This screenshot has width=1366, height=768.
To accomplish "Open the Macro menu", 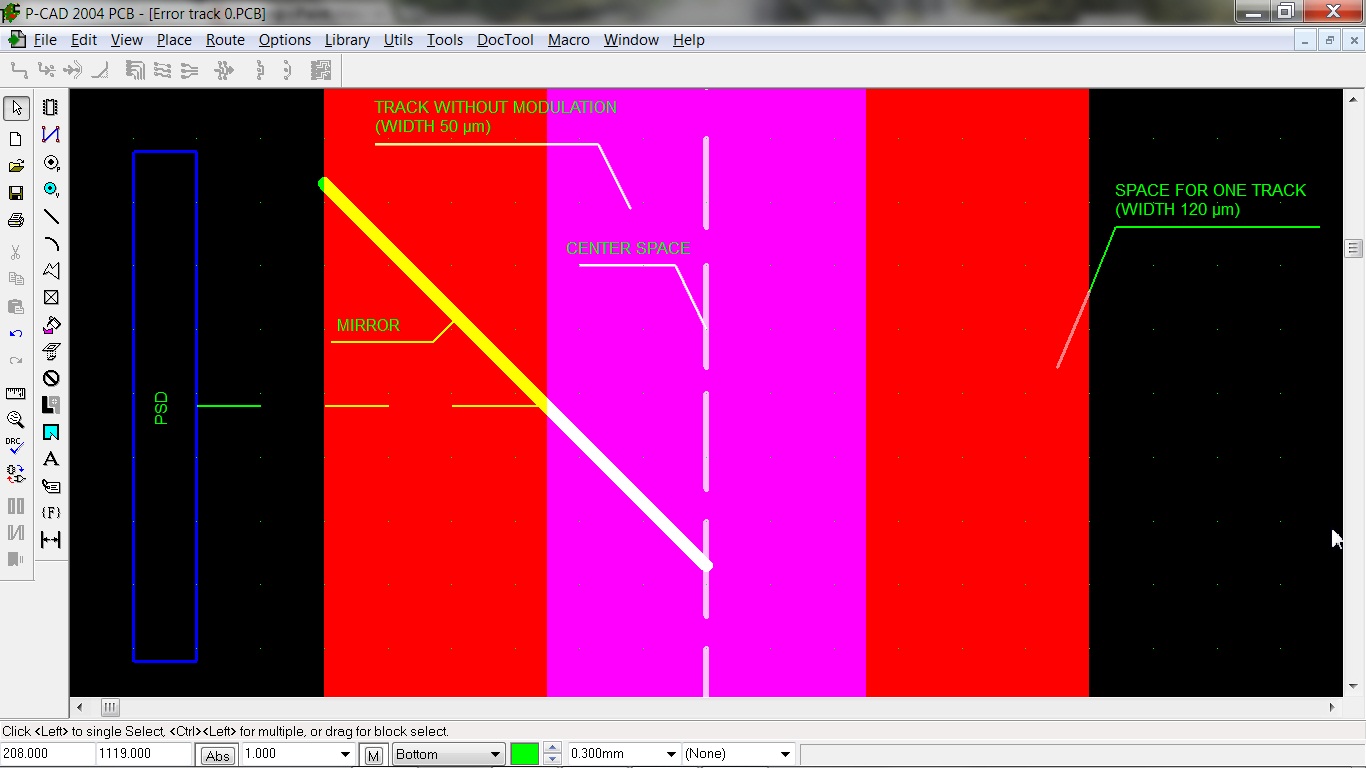I will [x=569, y=40].
